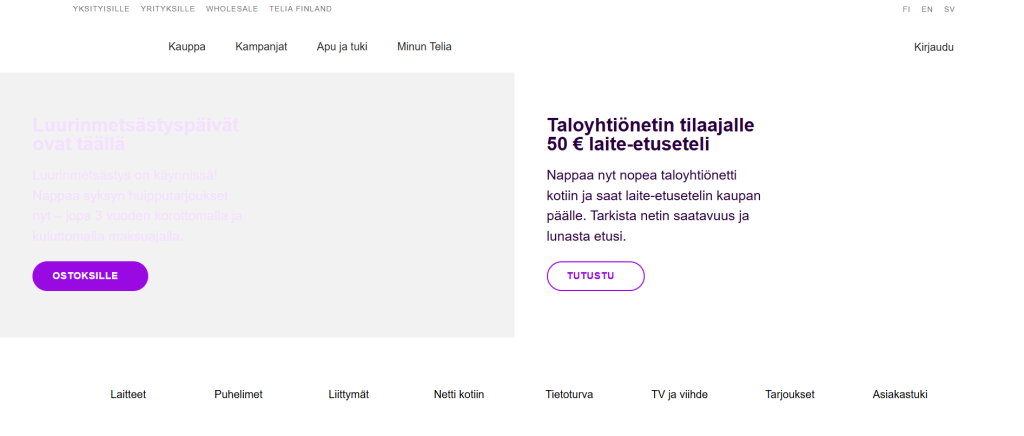Open the Minun Telia menu item

pyautogui.click(x=424, y=47)
